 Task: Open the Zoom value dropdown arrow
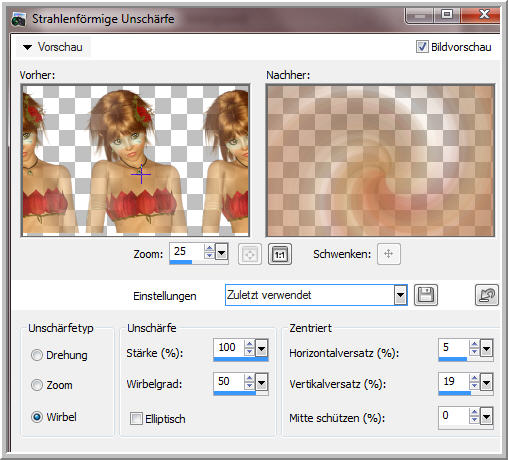(x=222, y=252)
